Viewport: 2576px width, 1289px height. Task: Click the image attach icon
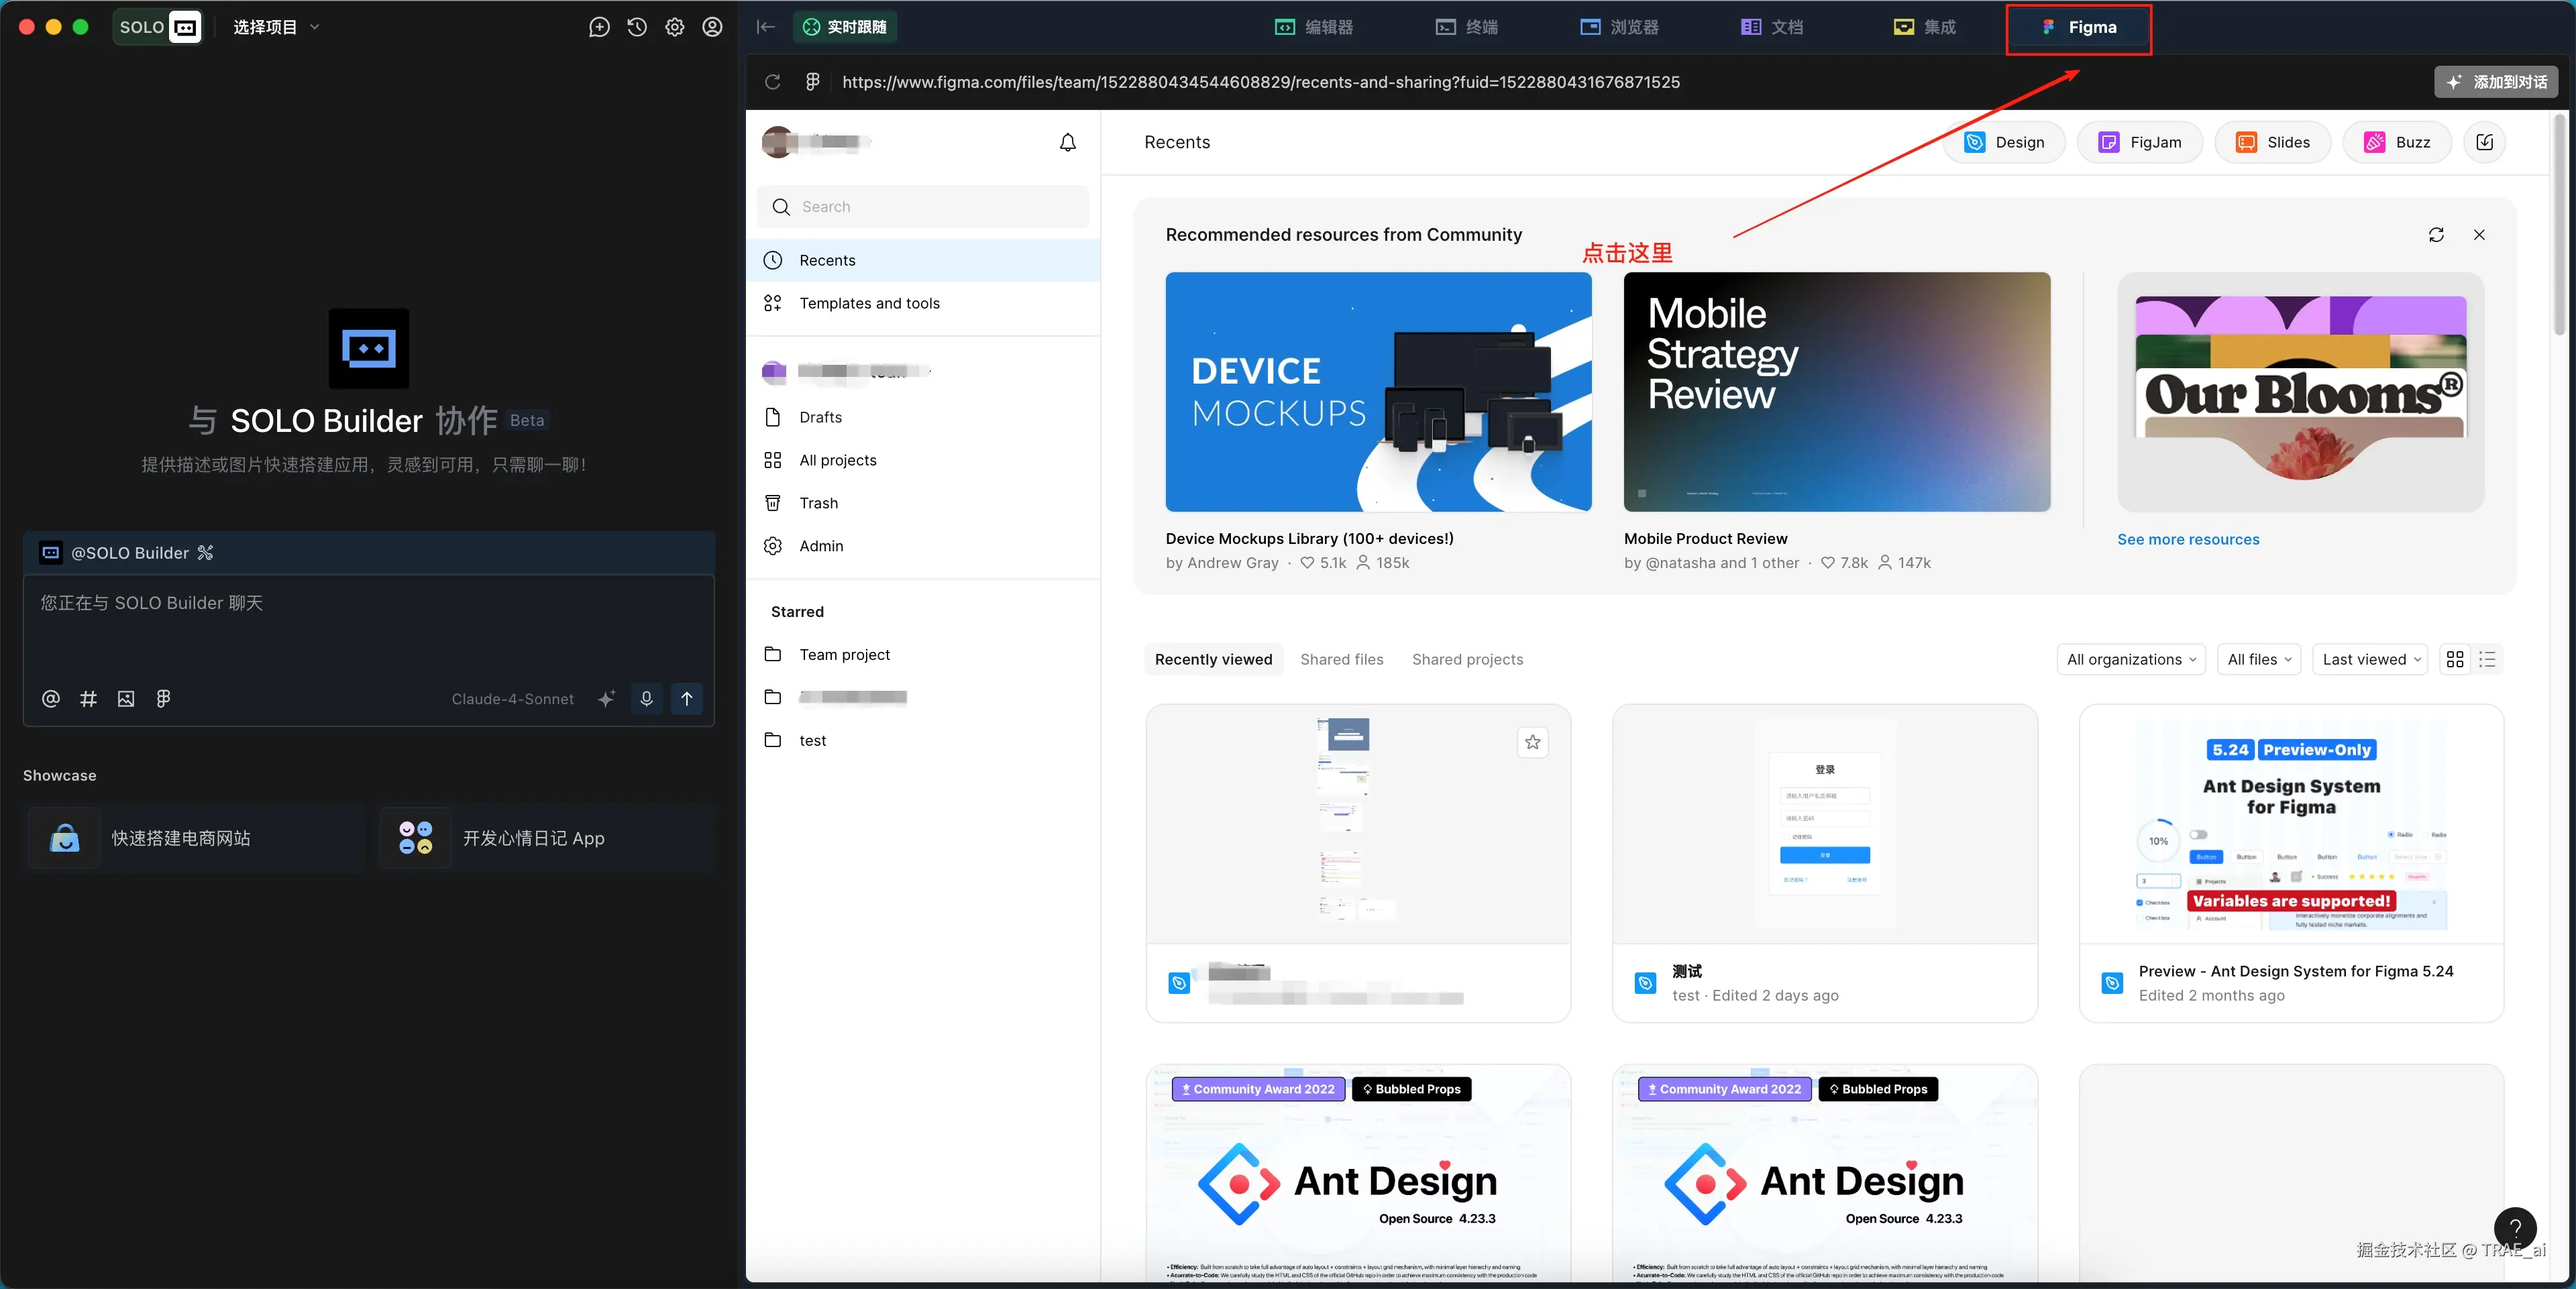pos(126,699)
